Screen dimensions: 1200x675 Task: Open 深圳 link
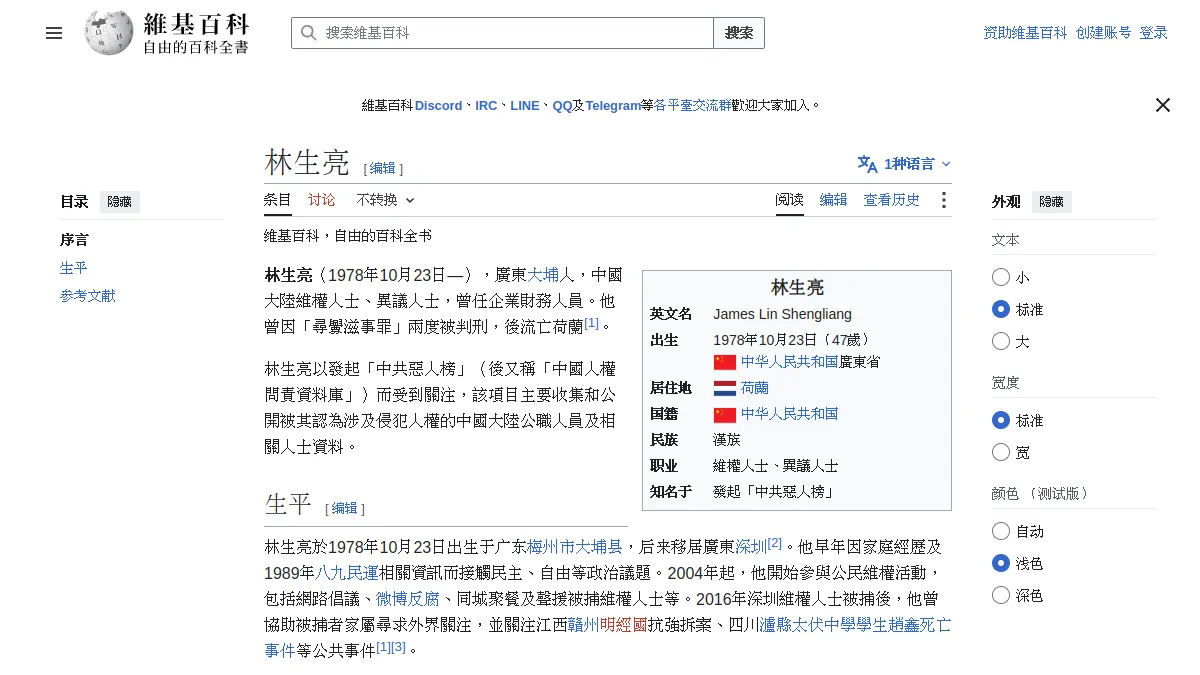coord(751,547)
